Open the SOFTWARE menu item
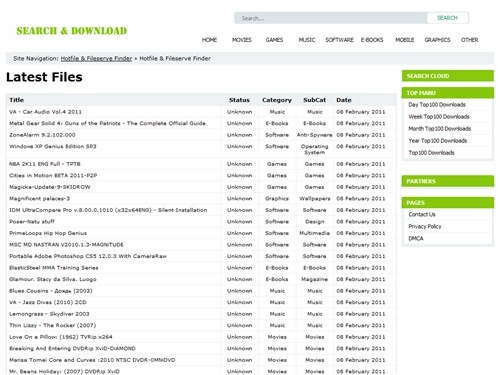Image resolution: width=500 pixels, height=375 pixels. [339, 40]
